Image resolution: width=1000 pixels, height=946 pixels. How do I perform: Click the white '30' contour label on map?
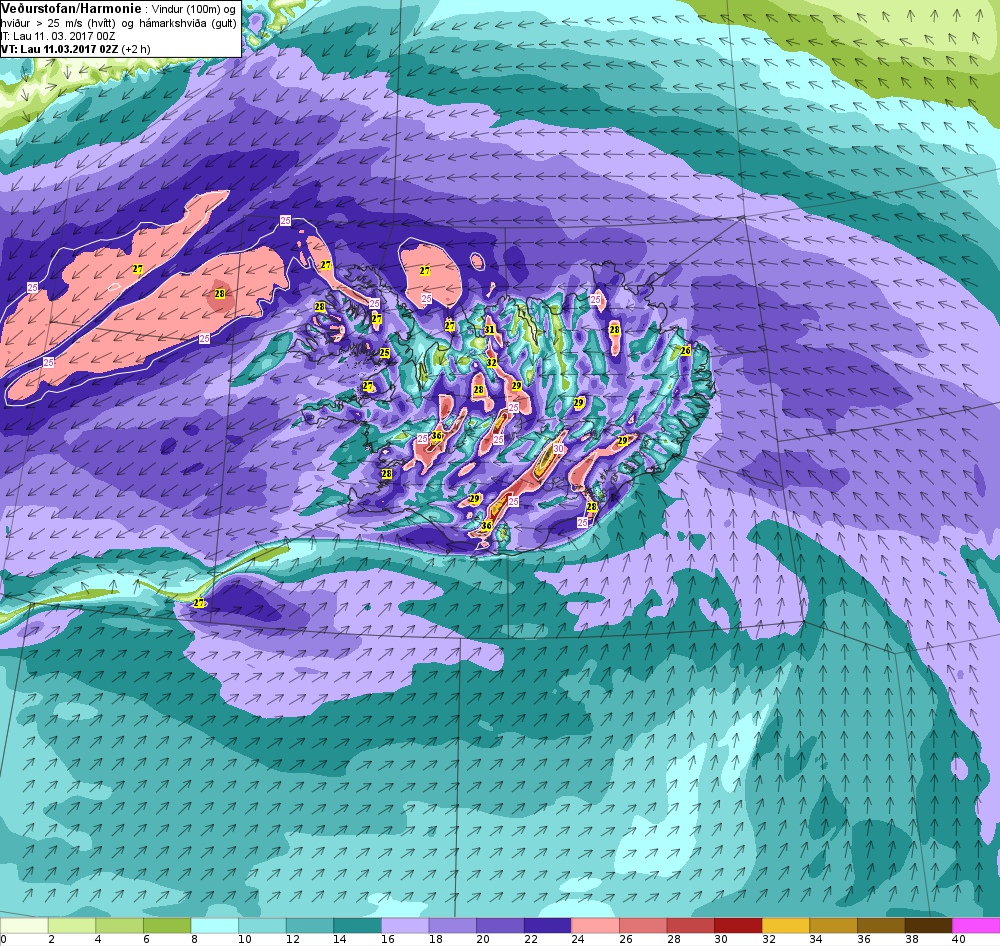click(x=559, y=449)
